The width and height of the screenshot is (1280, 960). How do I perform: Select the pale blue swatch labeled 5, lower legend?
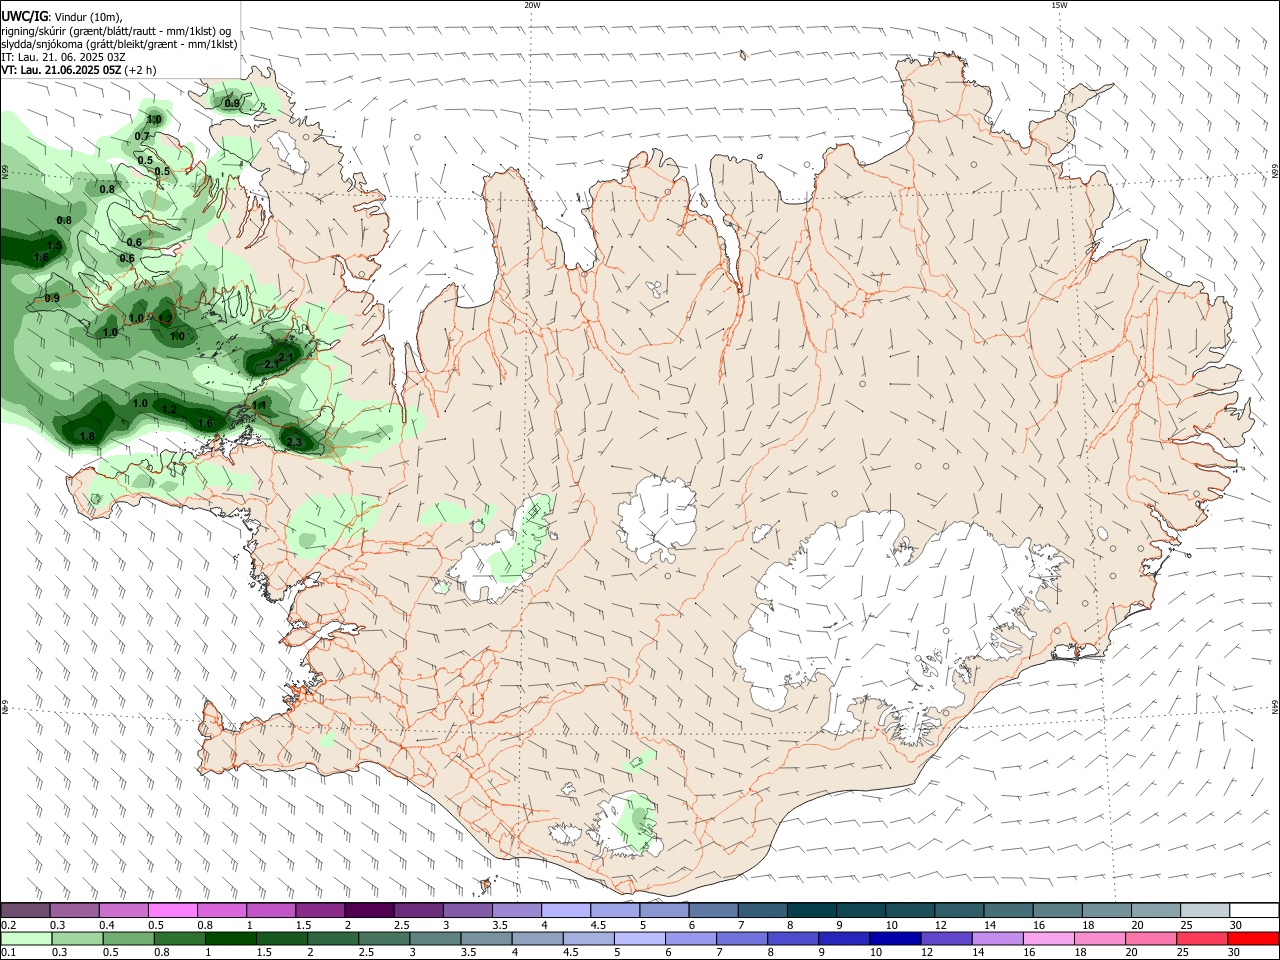[x=639, y=938]
